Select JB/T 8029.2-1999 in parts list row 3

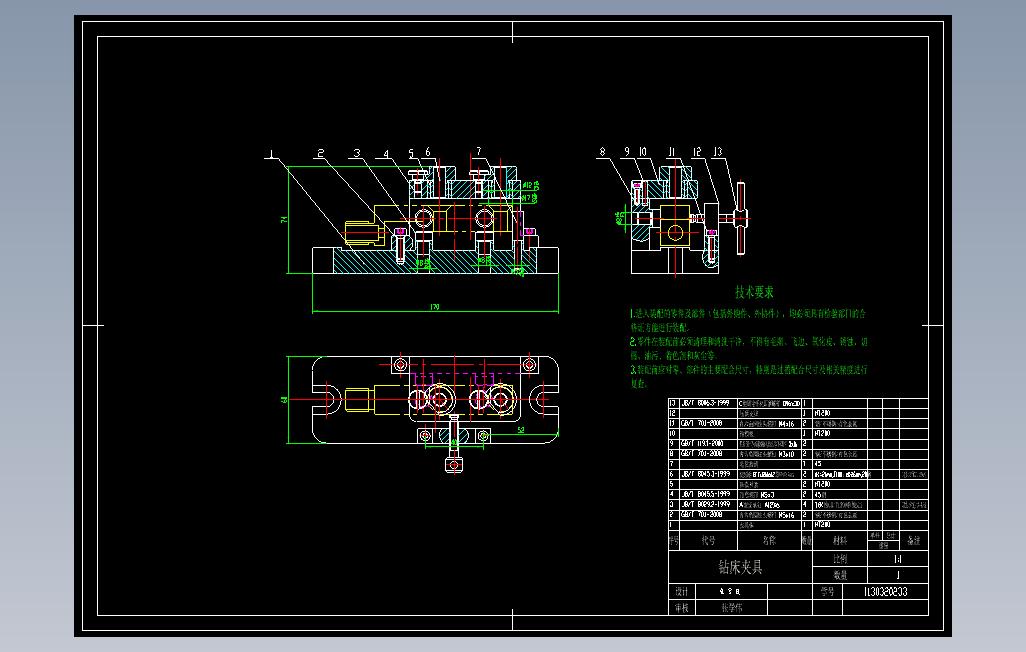click(x=705, y=505)
